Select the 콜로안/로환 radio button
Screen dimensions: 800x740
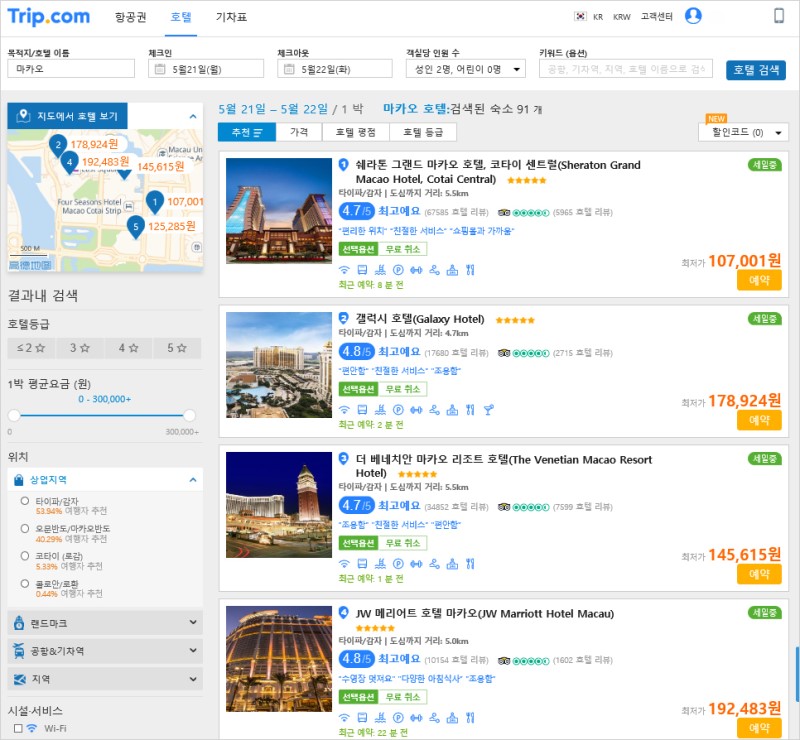point(24,583)
